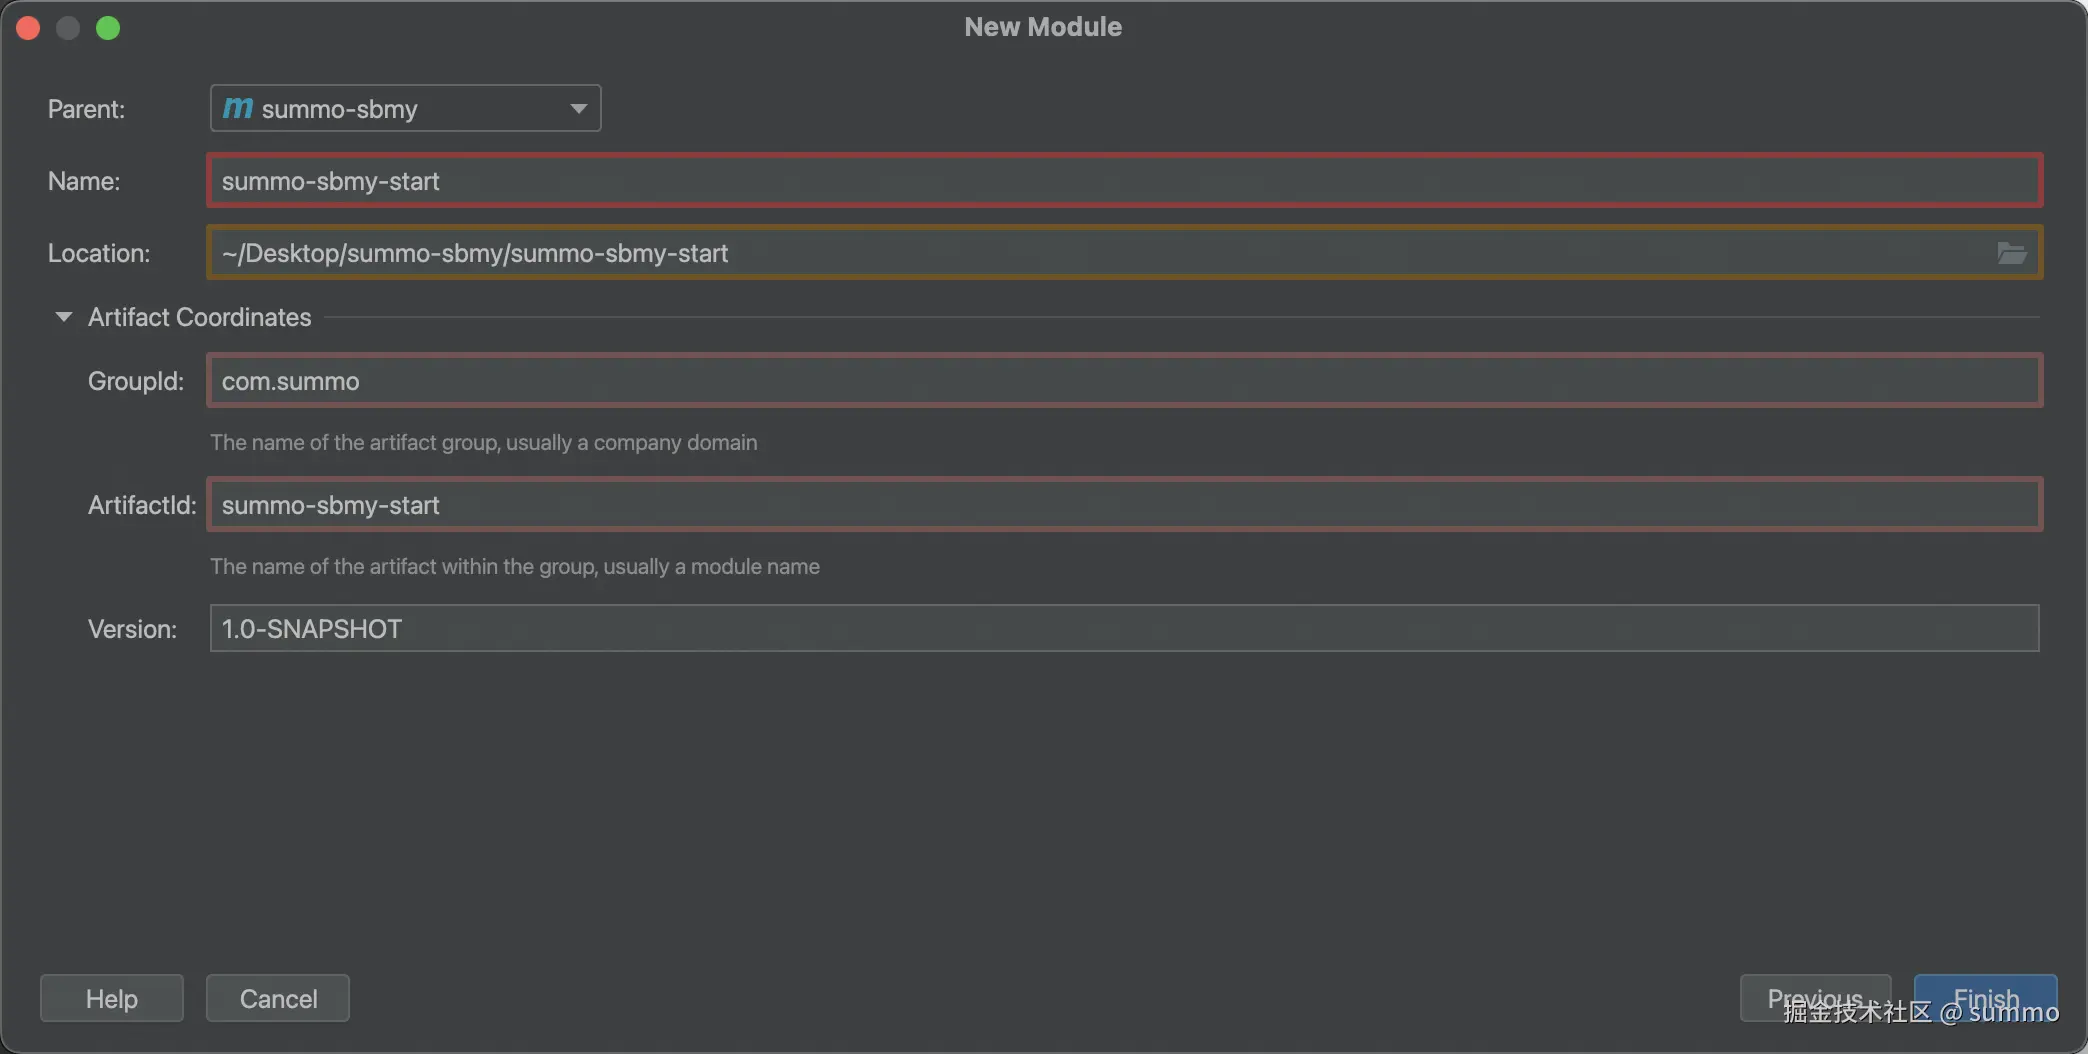
Task: Click the Maven 'm' icon in Parent selector
Action: 237,108
